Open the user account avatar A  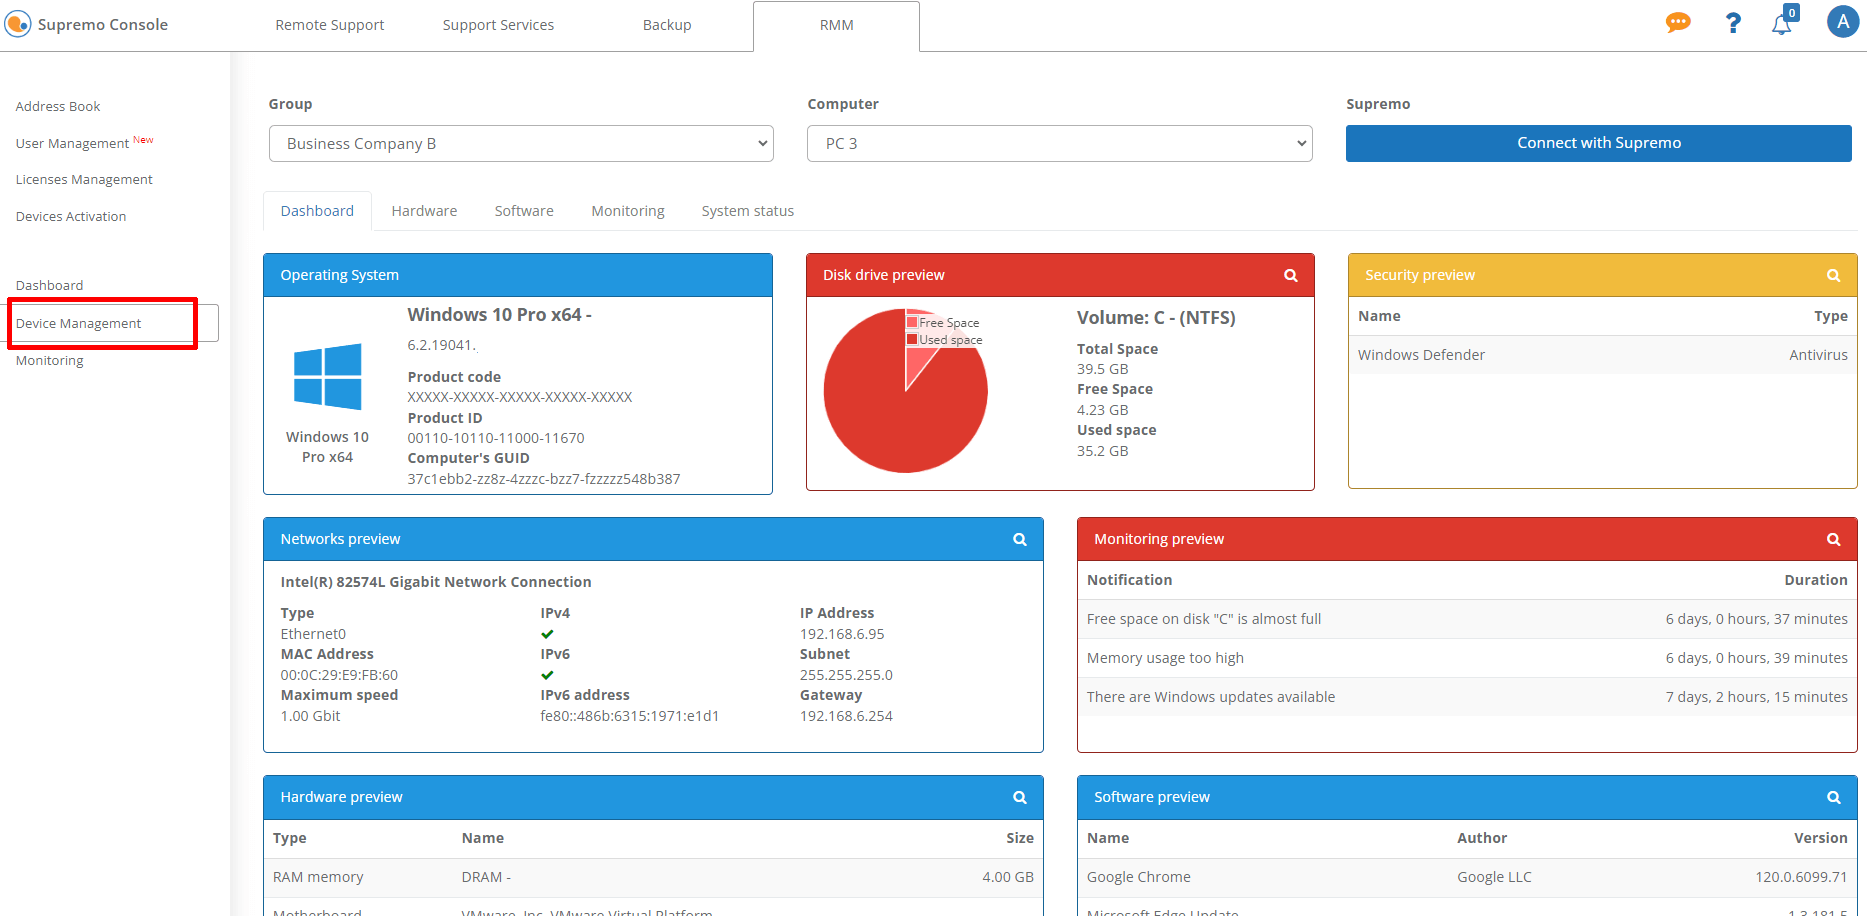[x=1842, y=22]
